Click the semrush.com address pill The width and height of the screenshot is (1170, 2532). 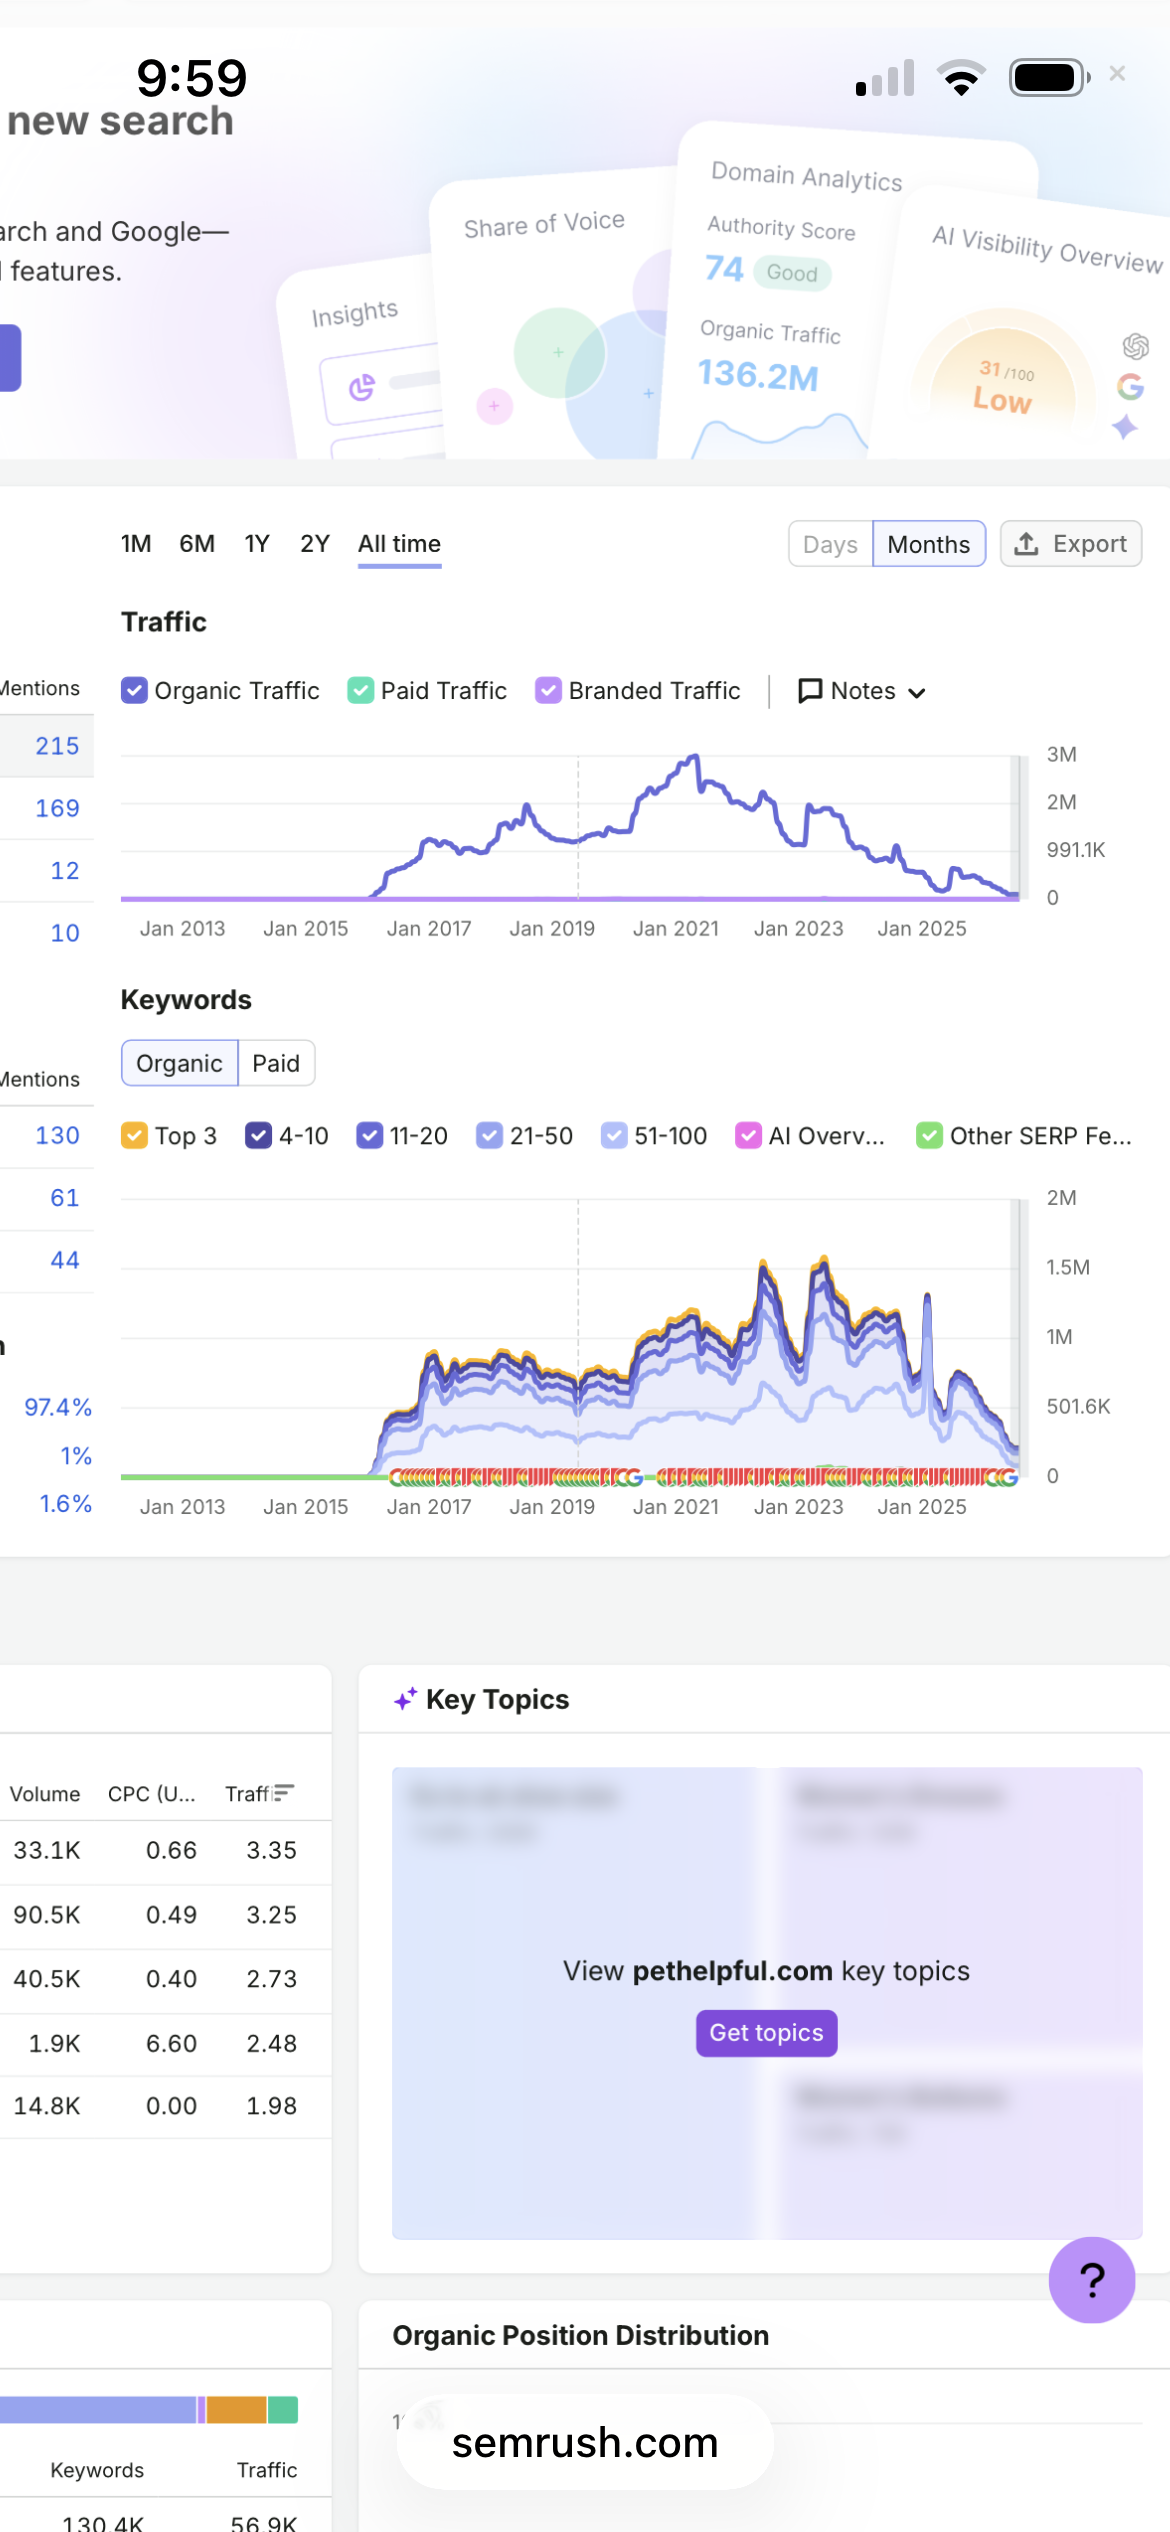(585, 2442)
